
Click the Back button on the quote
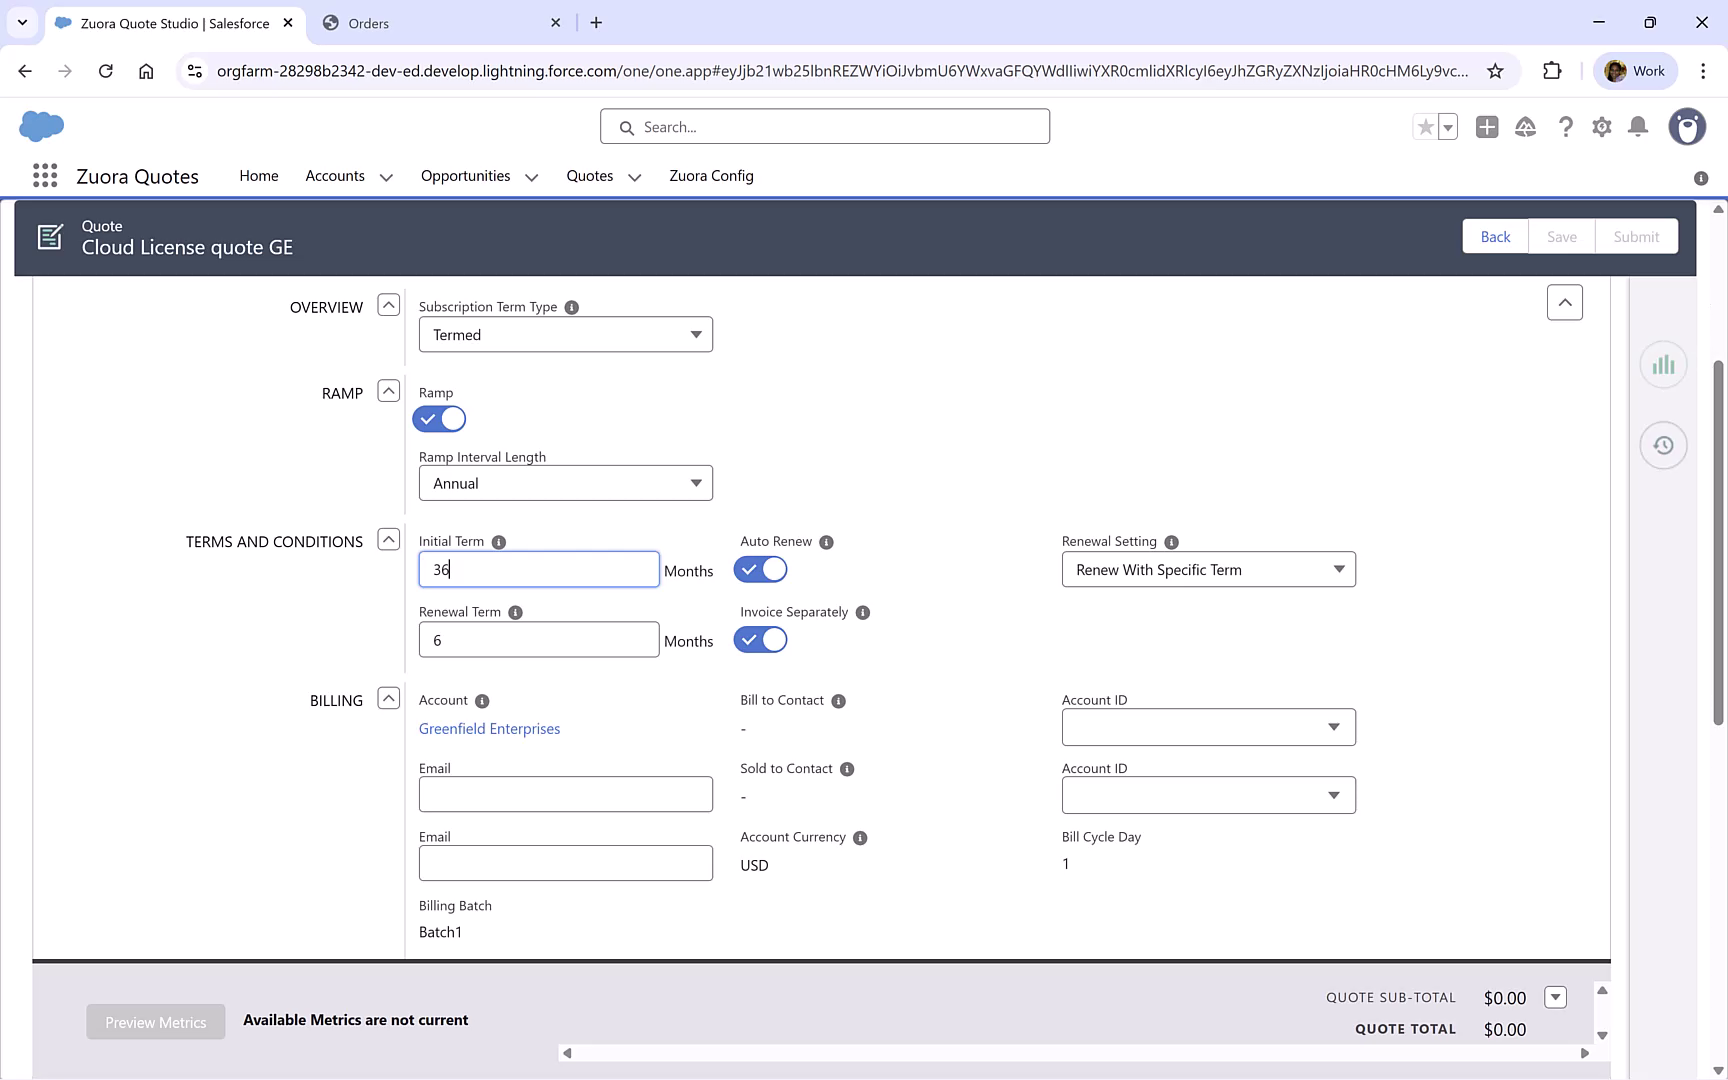click(1494, 236)
